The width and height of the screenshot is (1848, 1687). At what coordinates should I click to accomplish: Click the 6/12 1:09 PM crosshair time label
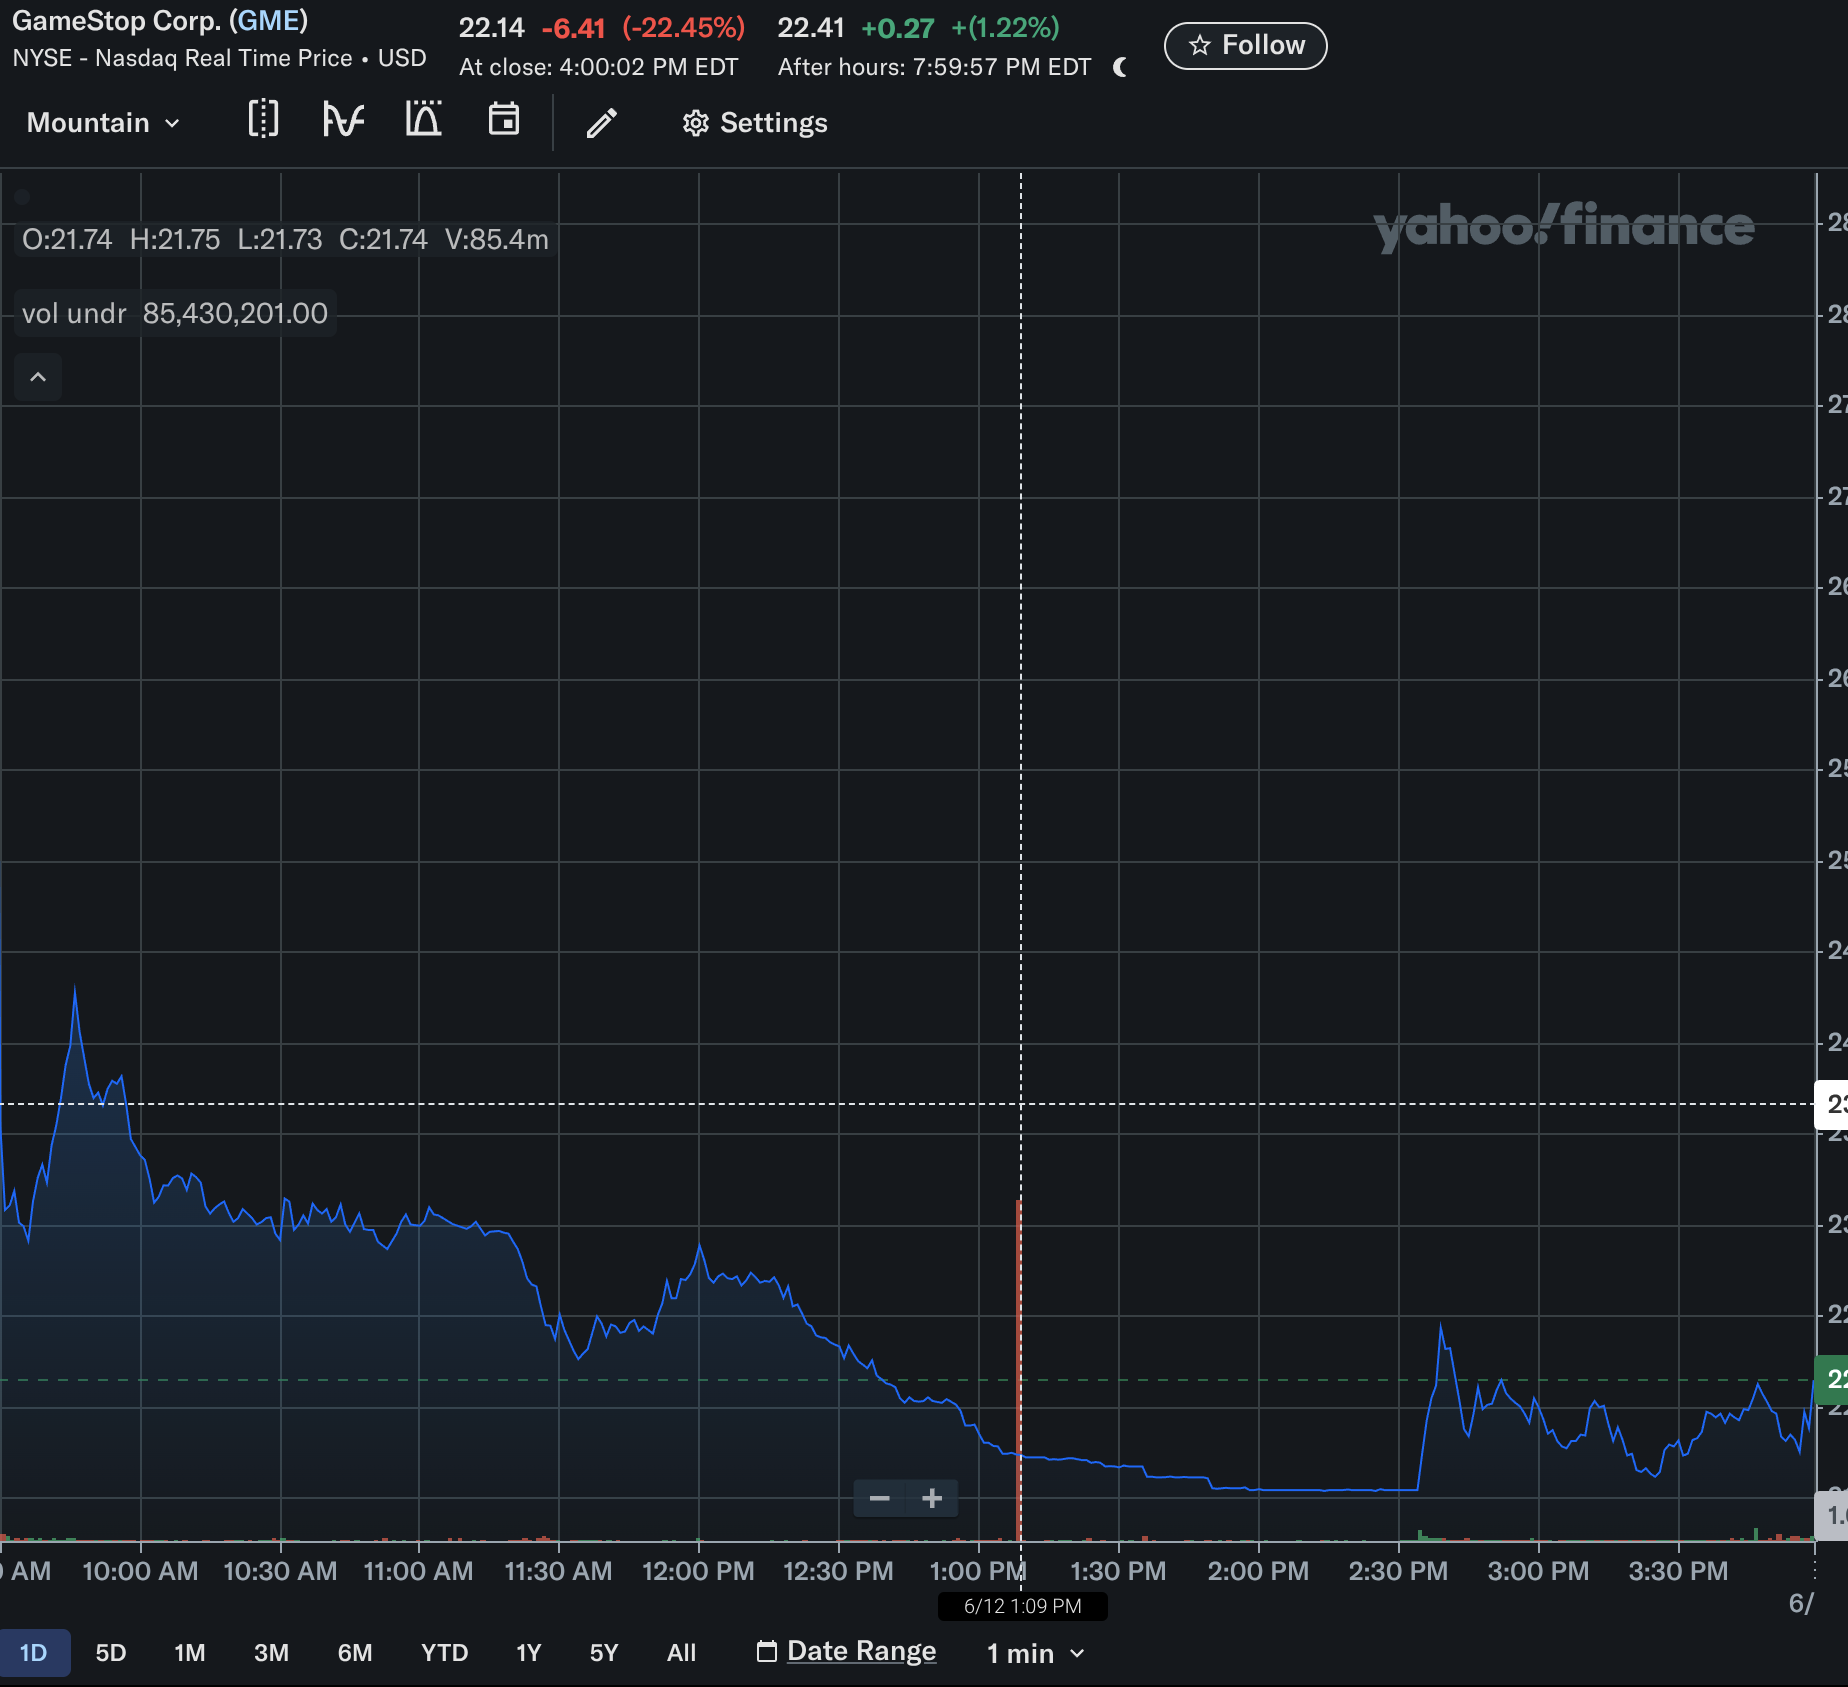click(x=1022, y=1606)
